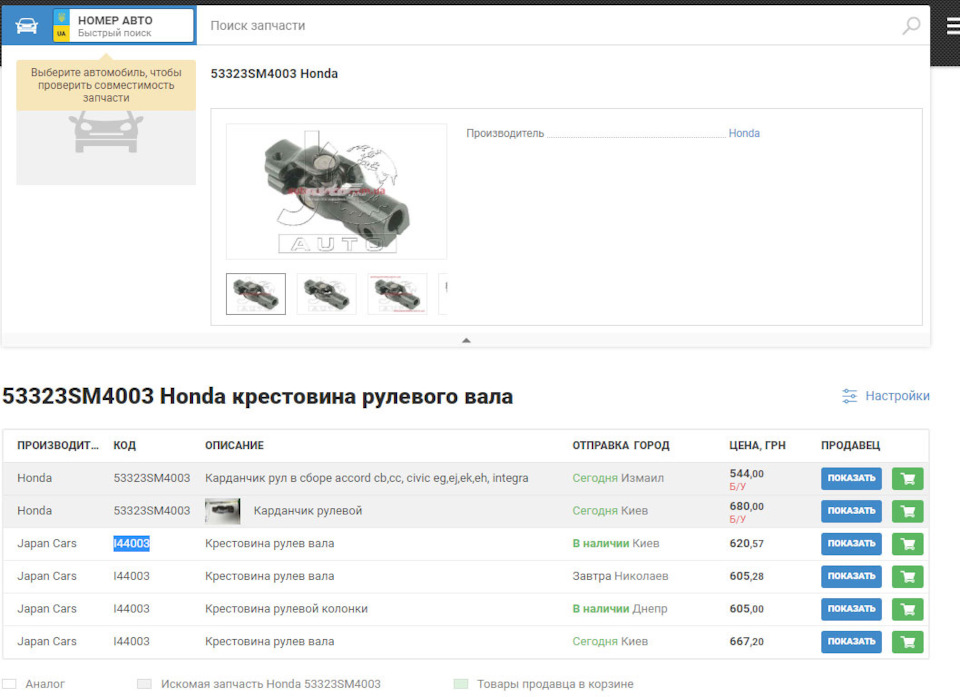The width and height of the screenshot is (960, 697).
Task: Open the Honda manufacturer link
Action: click(x=744, y=133)
